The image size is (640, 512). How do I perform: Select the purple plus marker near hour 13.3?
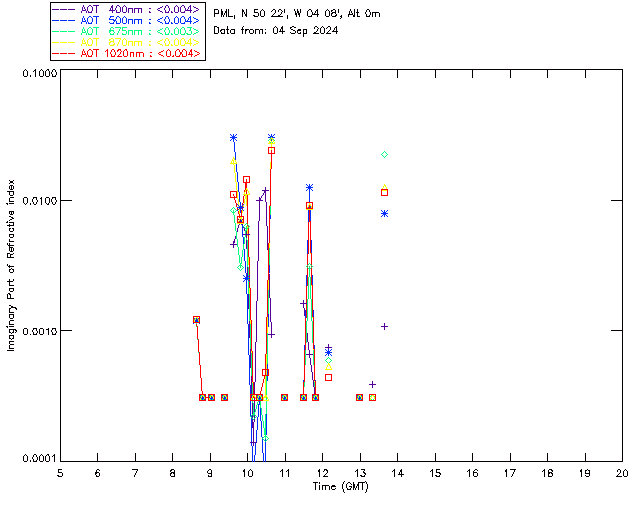(372, 385)
